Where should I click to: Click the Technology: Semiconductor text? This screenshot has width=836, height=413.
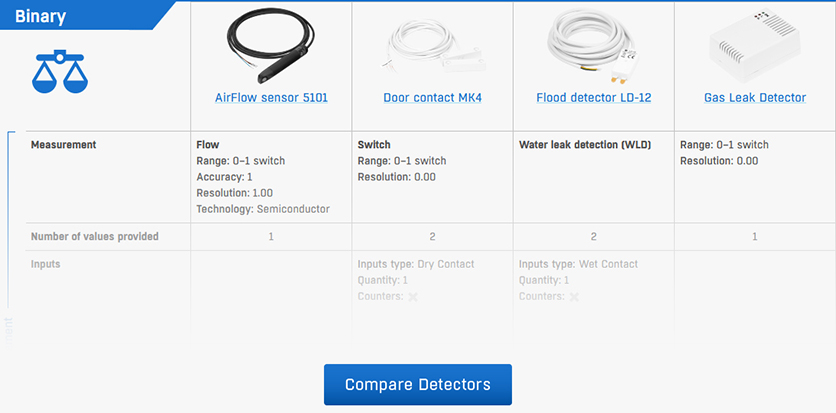263,209
